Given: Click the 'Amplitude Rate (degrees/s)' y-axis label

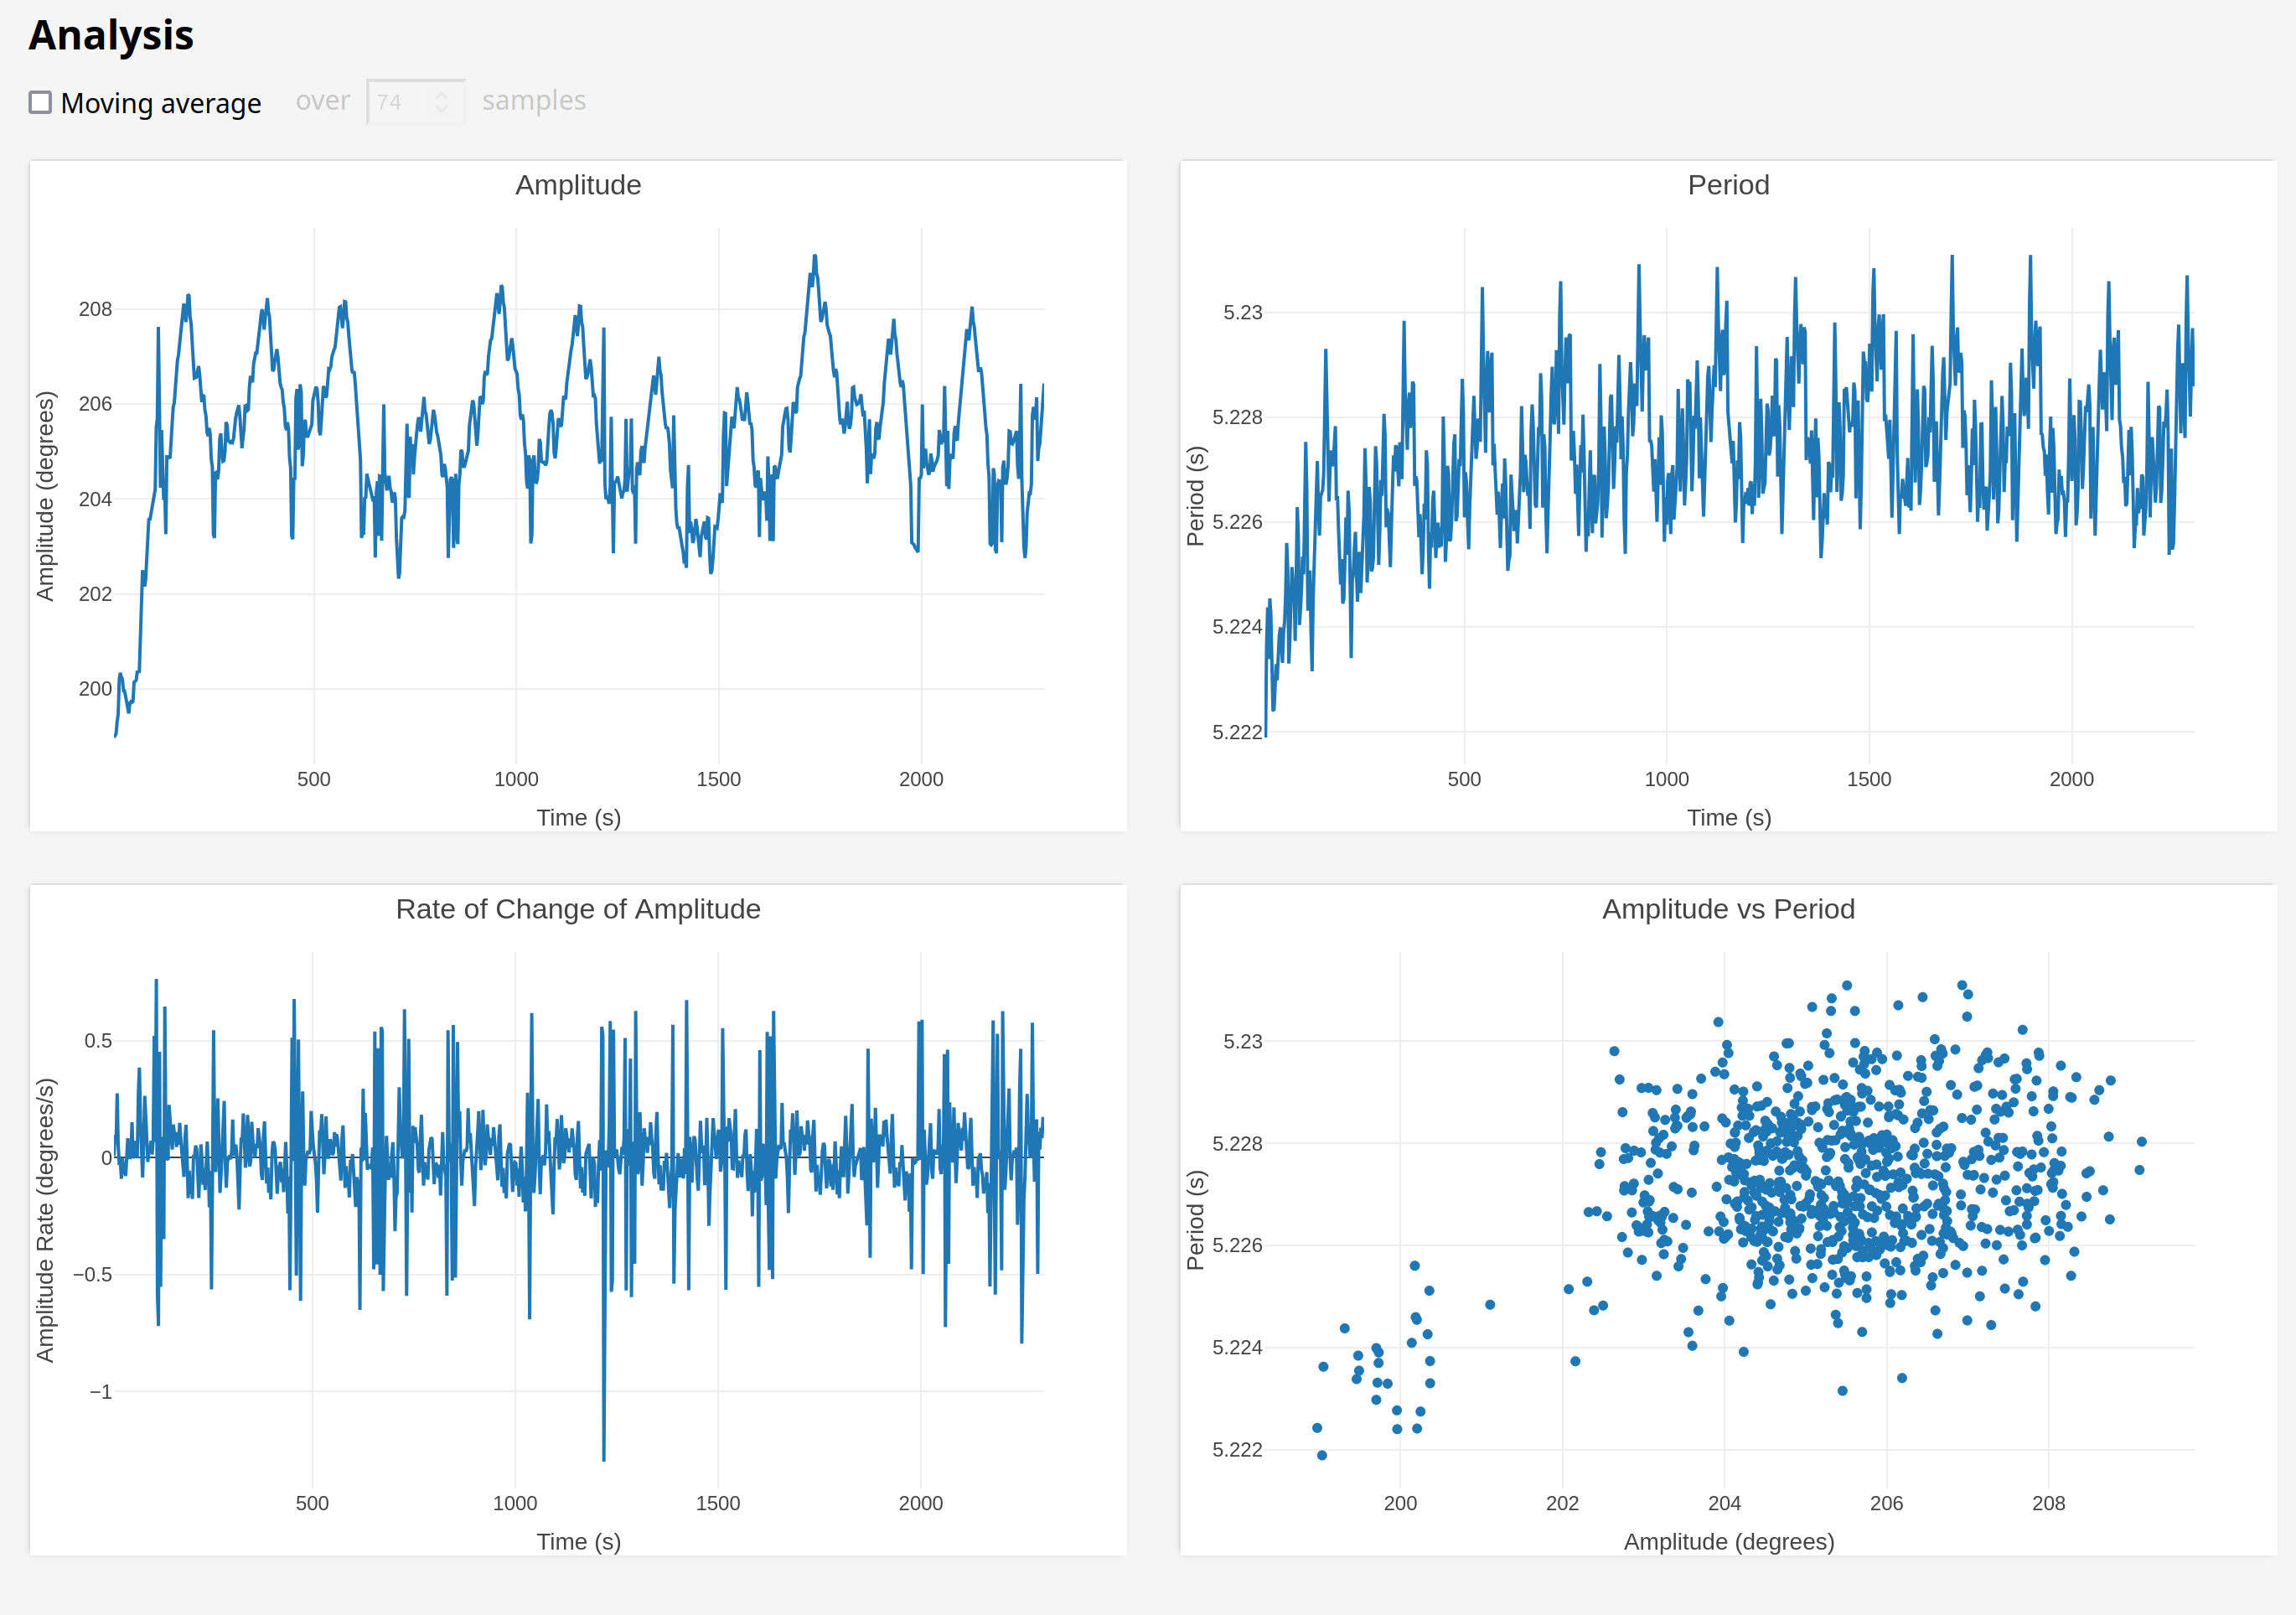Looking at the screenshot, I should pyautogui.click(x=45, y=1220).
